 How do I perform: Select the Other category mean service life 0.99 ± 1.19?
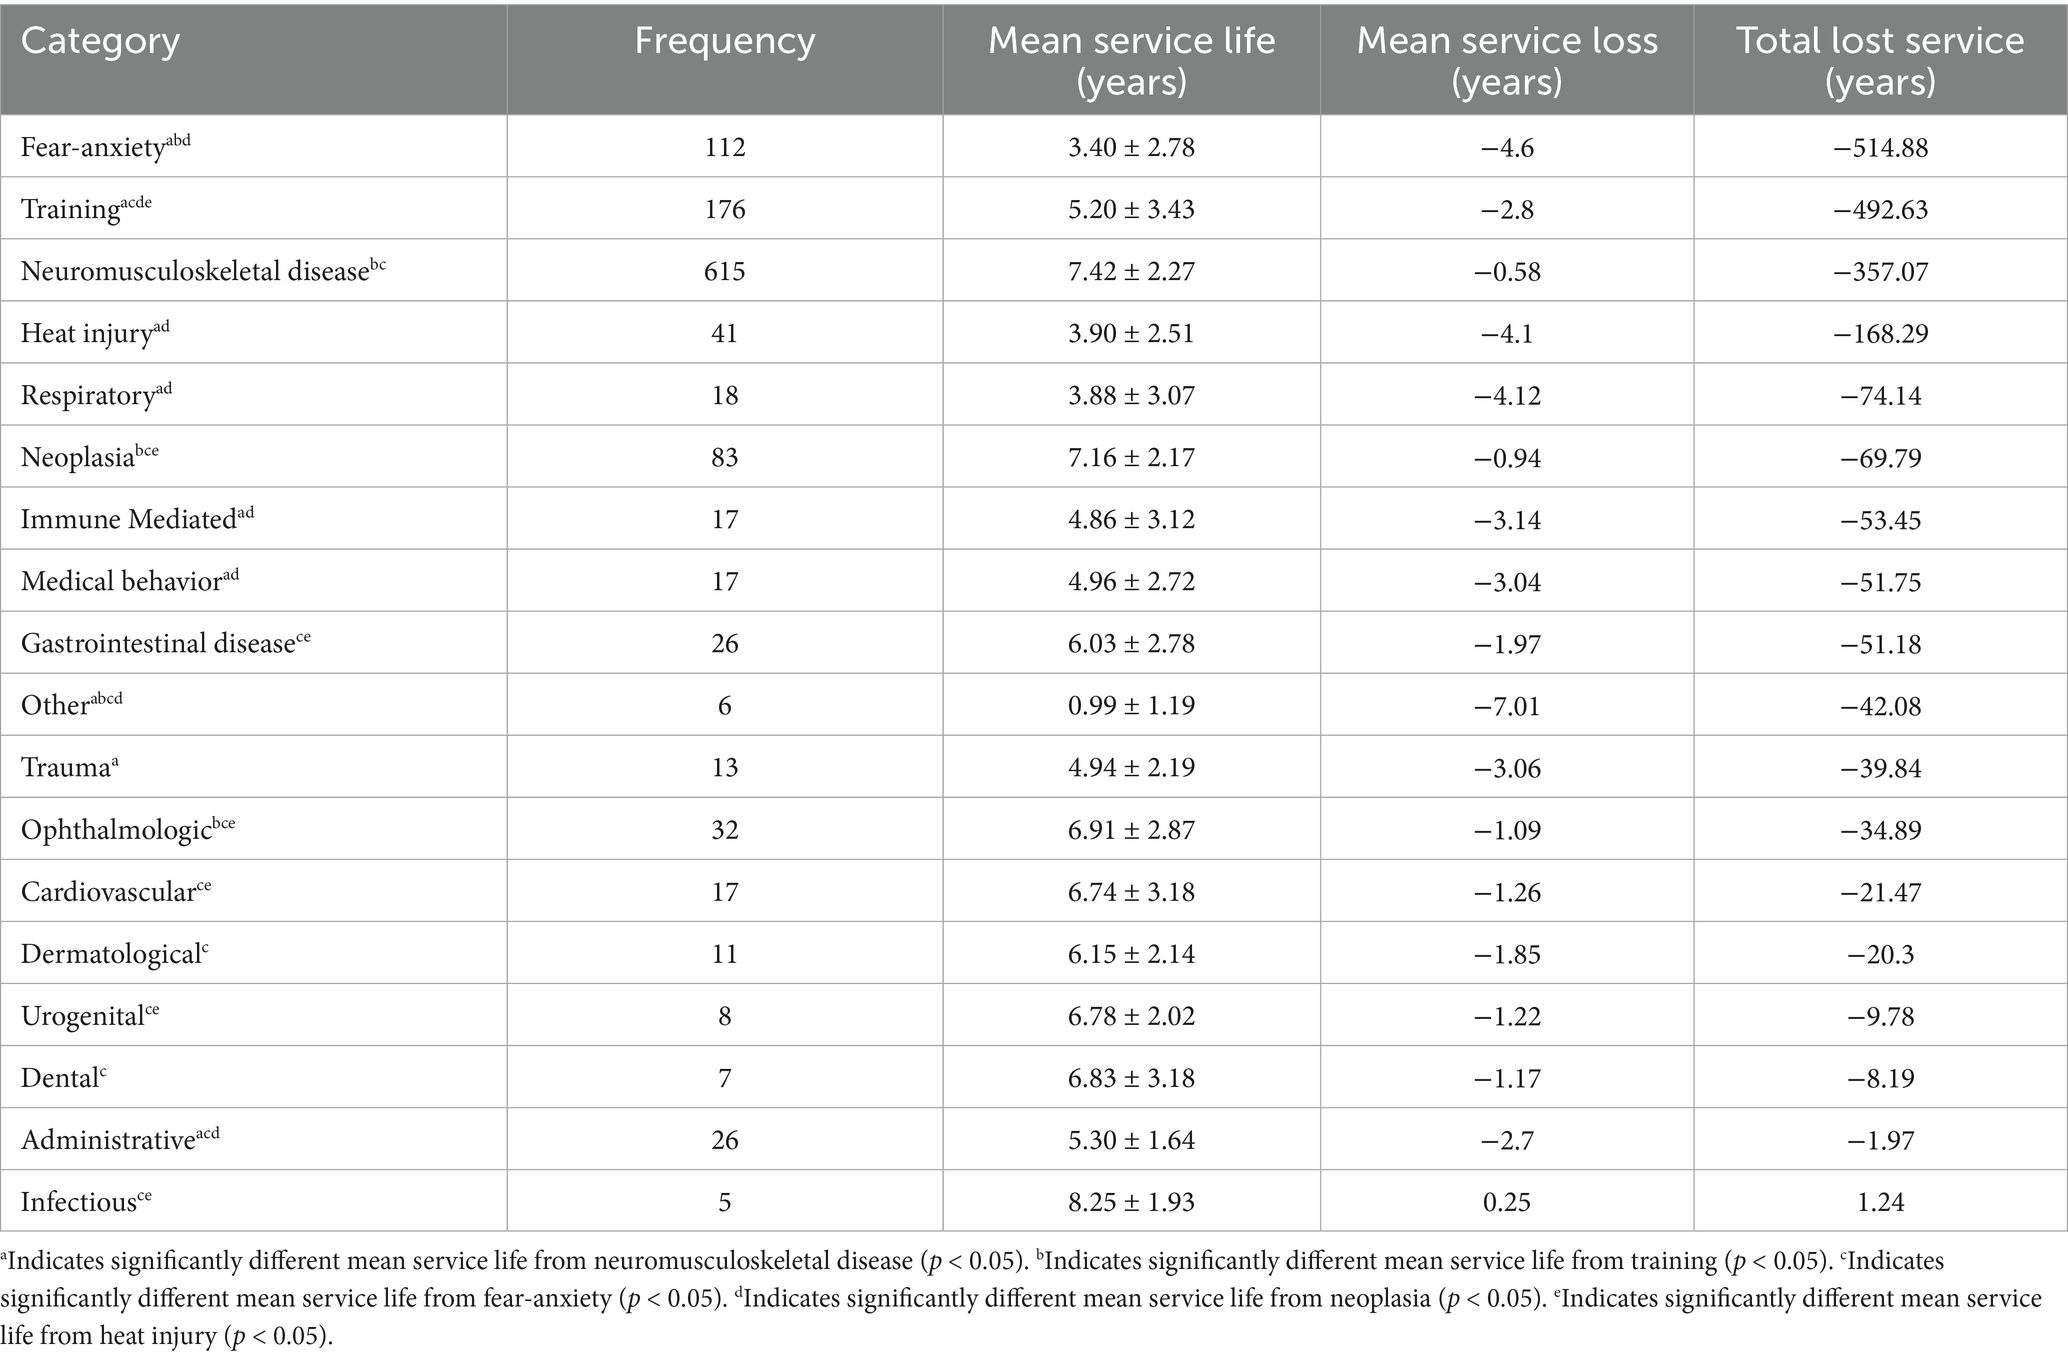(x=1131, y=705)
